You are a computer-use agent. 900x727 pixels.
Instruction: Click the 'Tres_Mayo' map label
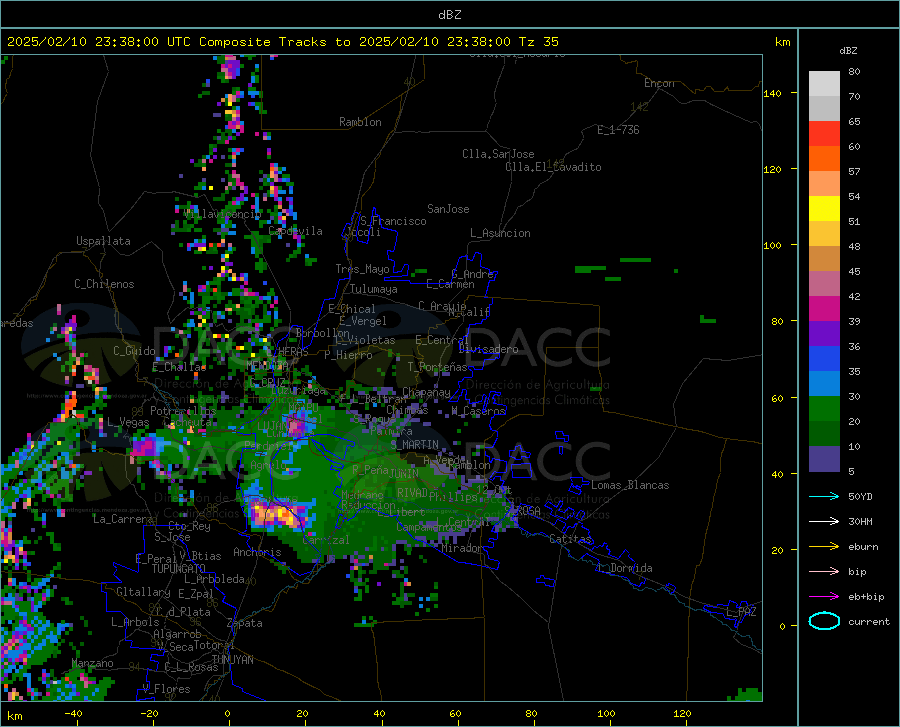[362, 269]
